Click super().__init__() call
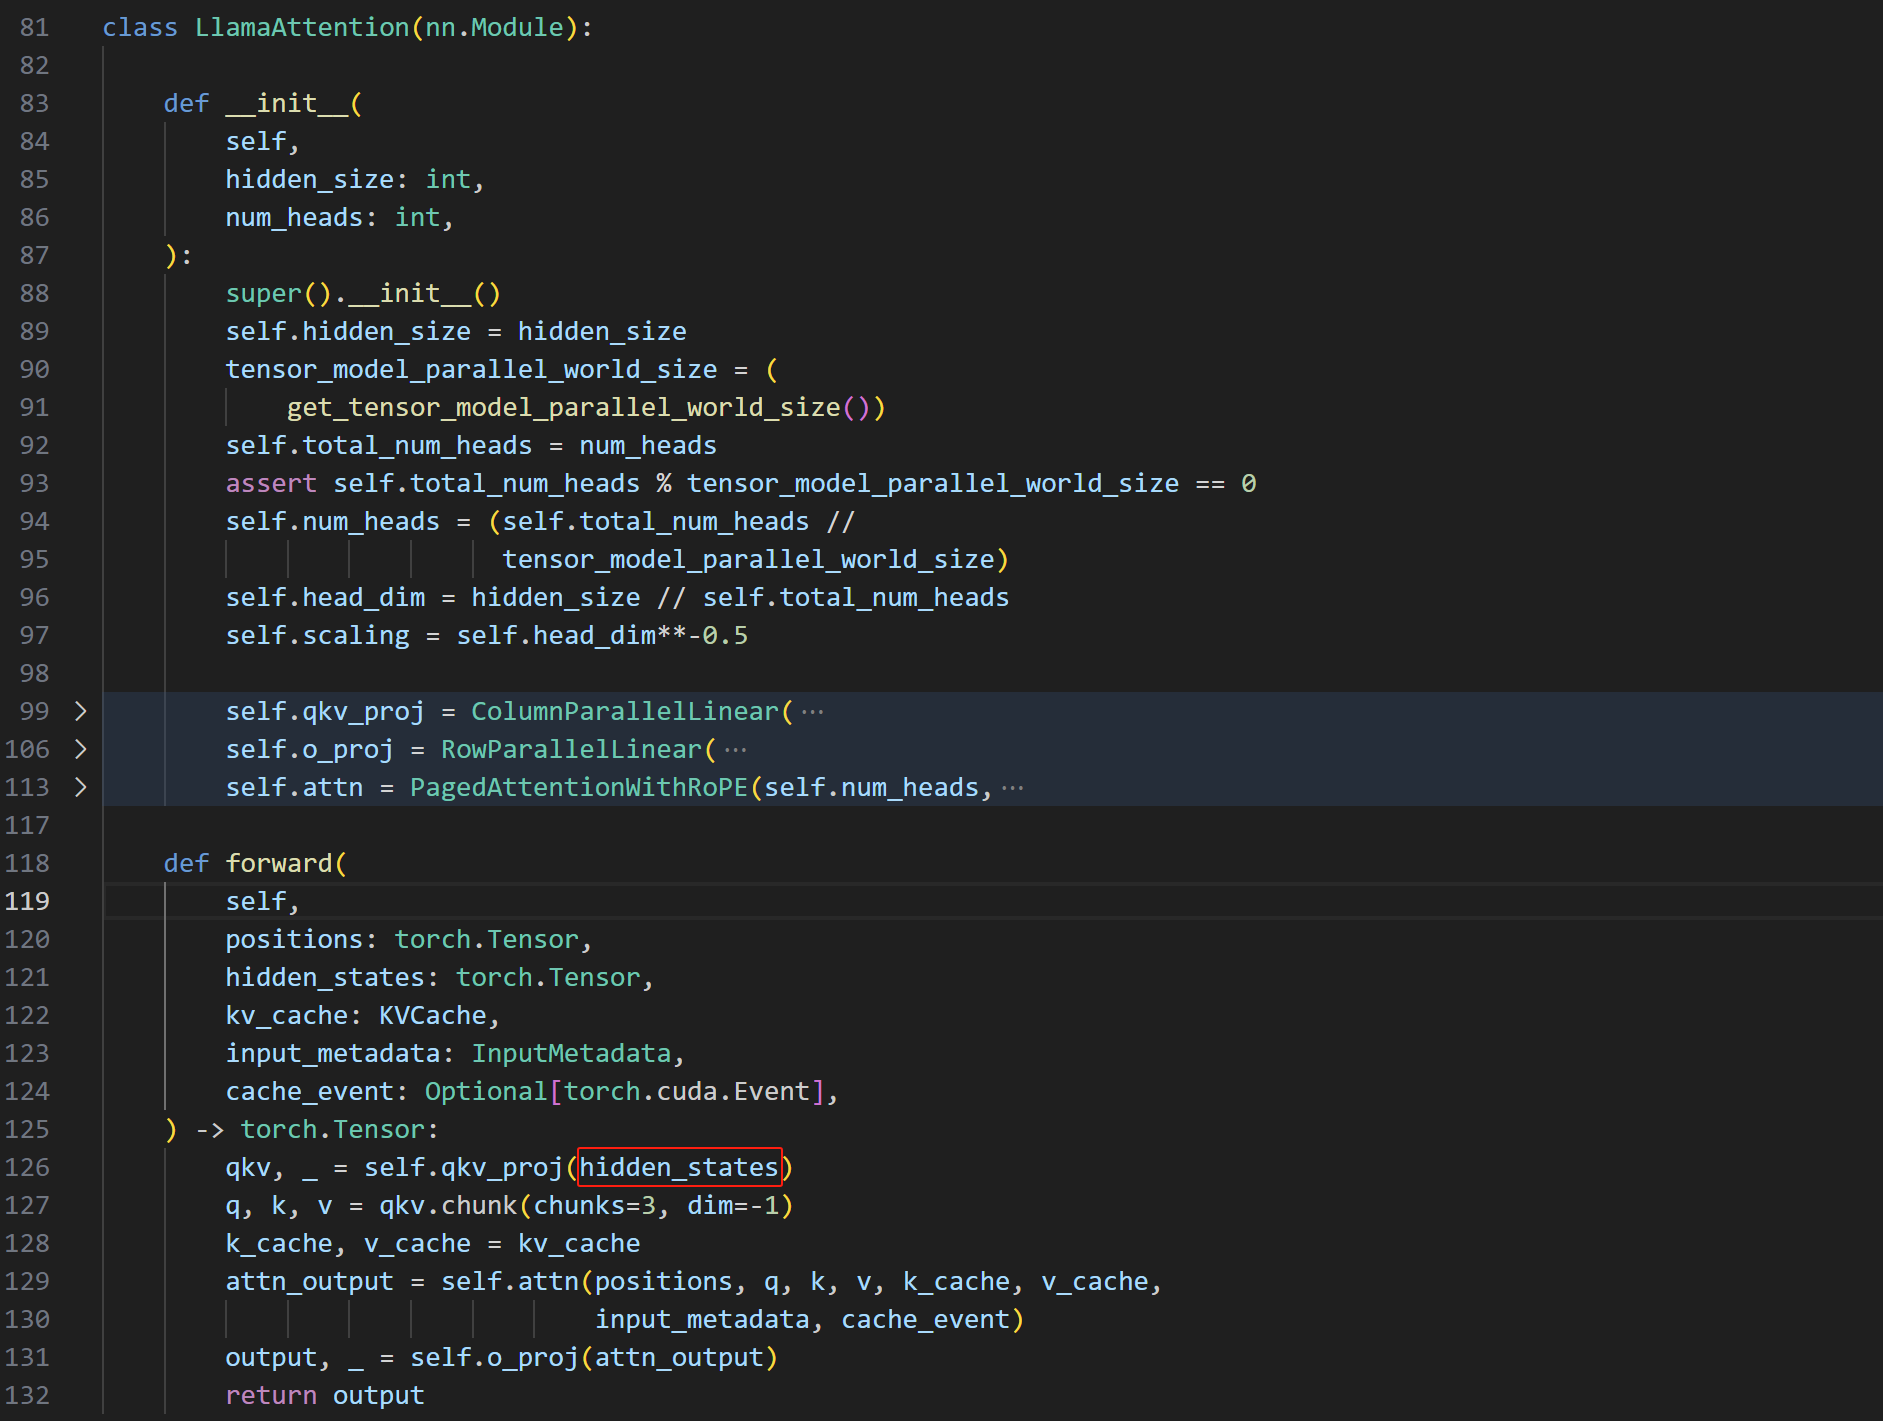Image resolution: width=1883 pixels, height=1421 pixels. pyautogui.click(x=363, y=293)
